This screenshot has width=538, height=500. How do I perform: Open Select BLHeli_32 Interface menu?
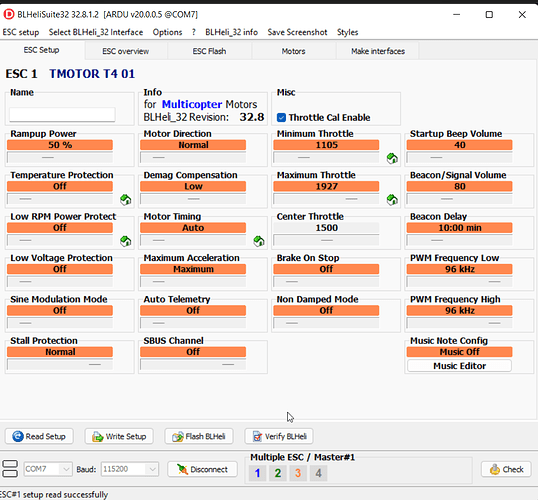(x=96, y=32)
